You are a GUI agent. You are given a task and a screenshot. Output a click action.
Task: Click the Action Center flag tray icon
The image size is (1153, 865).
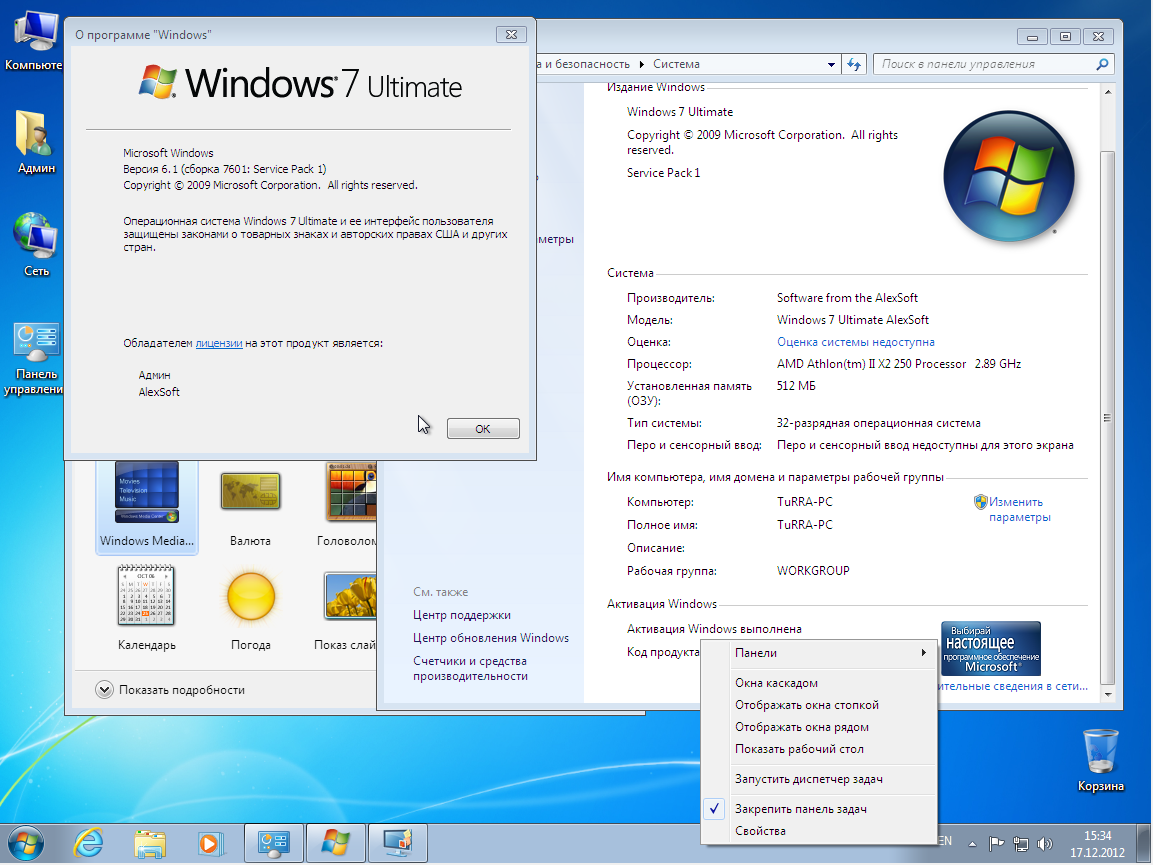996,844
